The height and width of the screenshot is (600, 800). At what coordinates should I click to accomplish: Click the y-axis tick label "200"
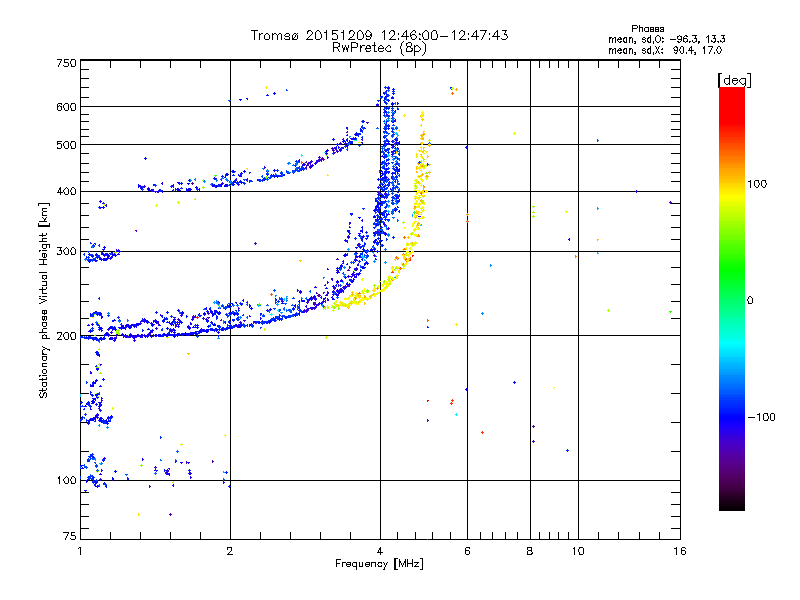pyautogui.click(x=67, y=336)
